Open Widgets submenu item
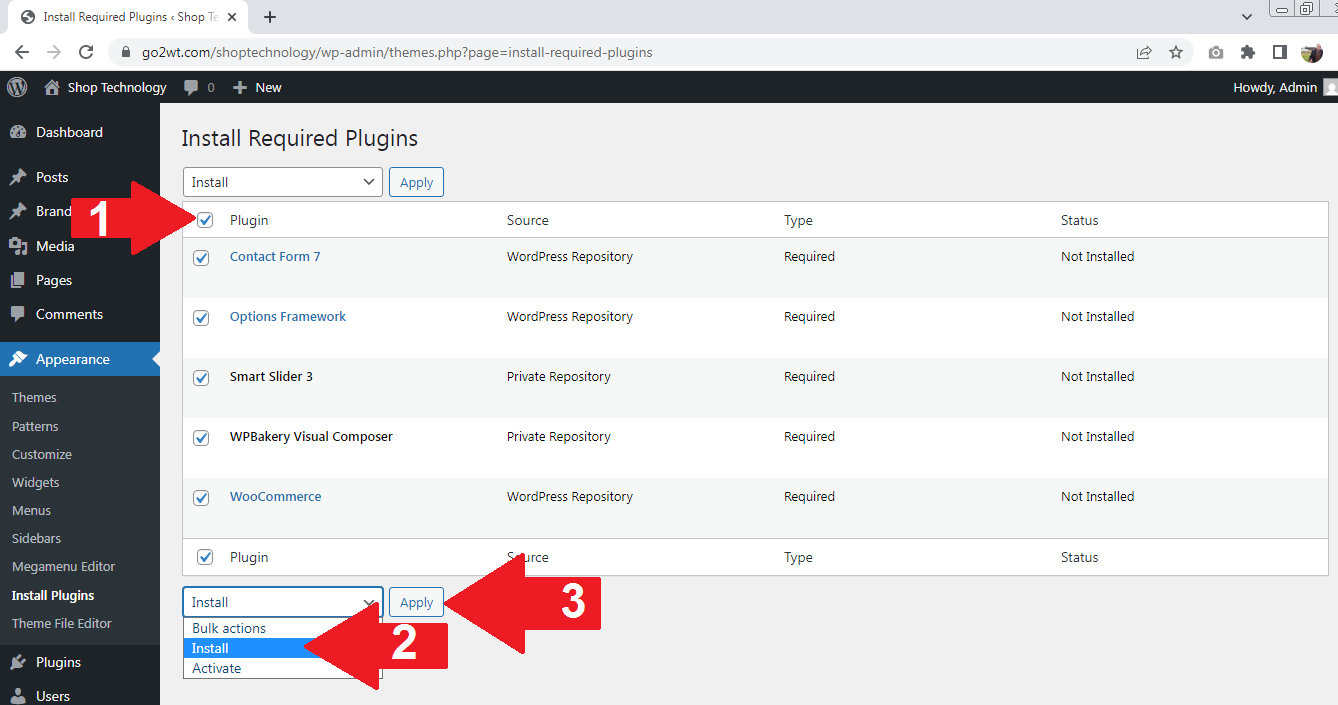 click(x=36, y=482)
